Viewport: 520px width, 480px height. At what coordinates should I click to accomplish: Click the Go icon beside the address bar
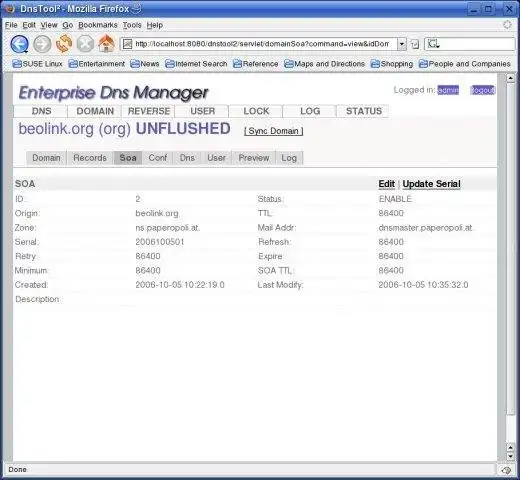coord(415,44)
